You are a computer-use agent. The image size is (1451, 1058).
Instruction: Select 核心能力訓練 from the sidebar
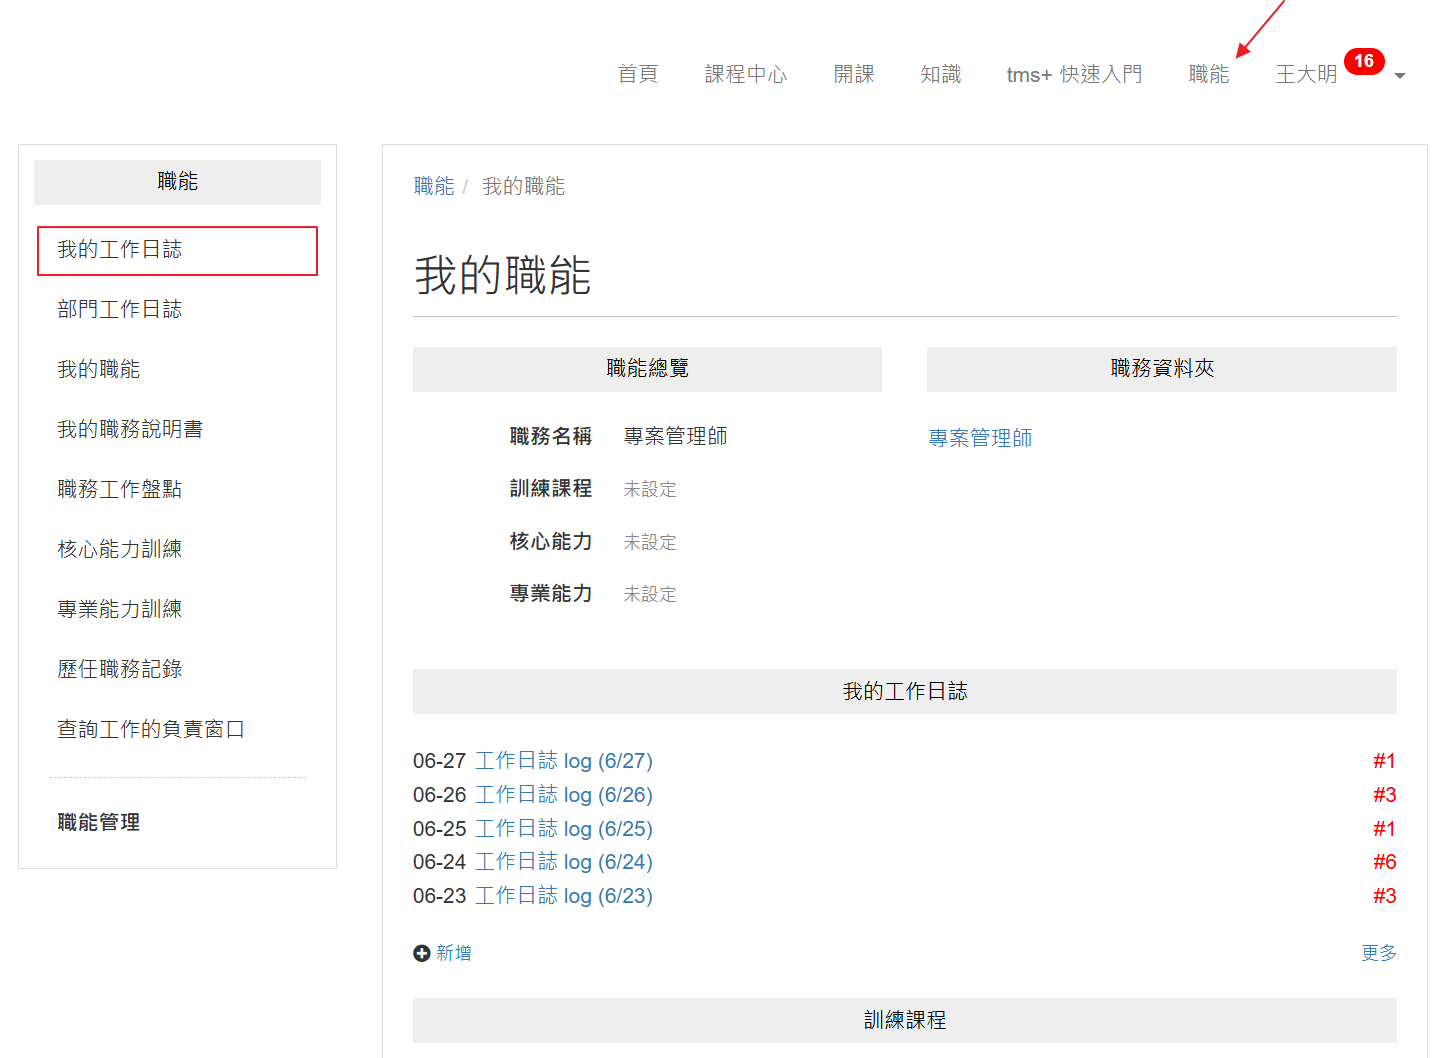click(120, 550)
